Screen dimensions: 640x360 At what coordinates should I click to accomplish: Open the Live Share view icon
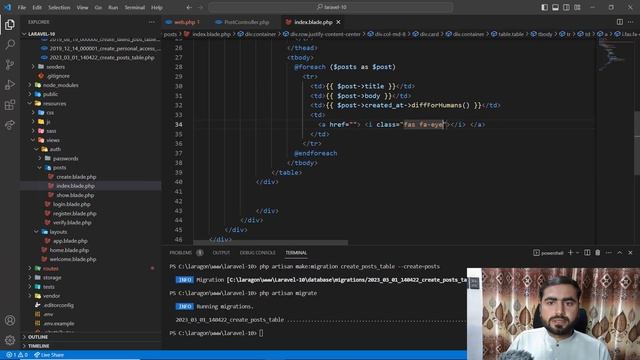10,124
